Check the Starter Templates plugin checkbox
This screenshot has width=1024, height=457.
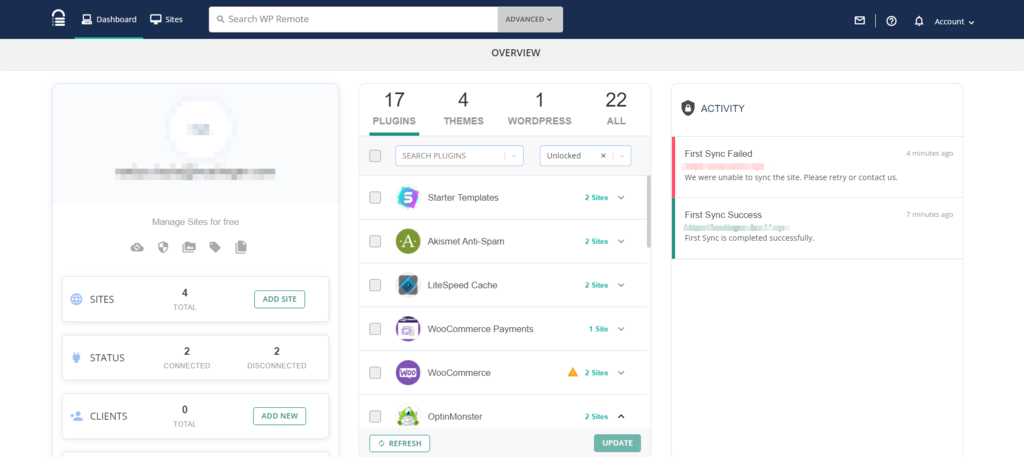(x=375, y=197)
